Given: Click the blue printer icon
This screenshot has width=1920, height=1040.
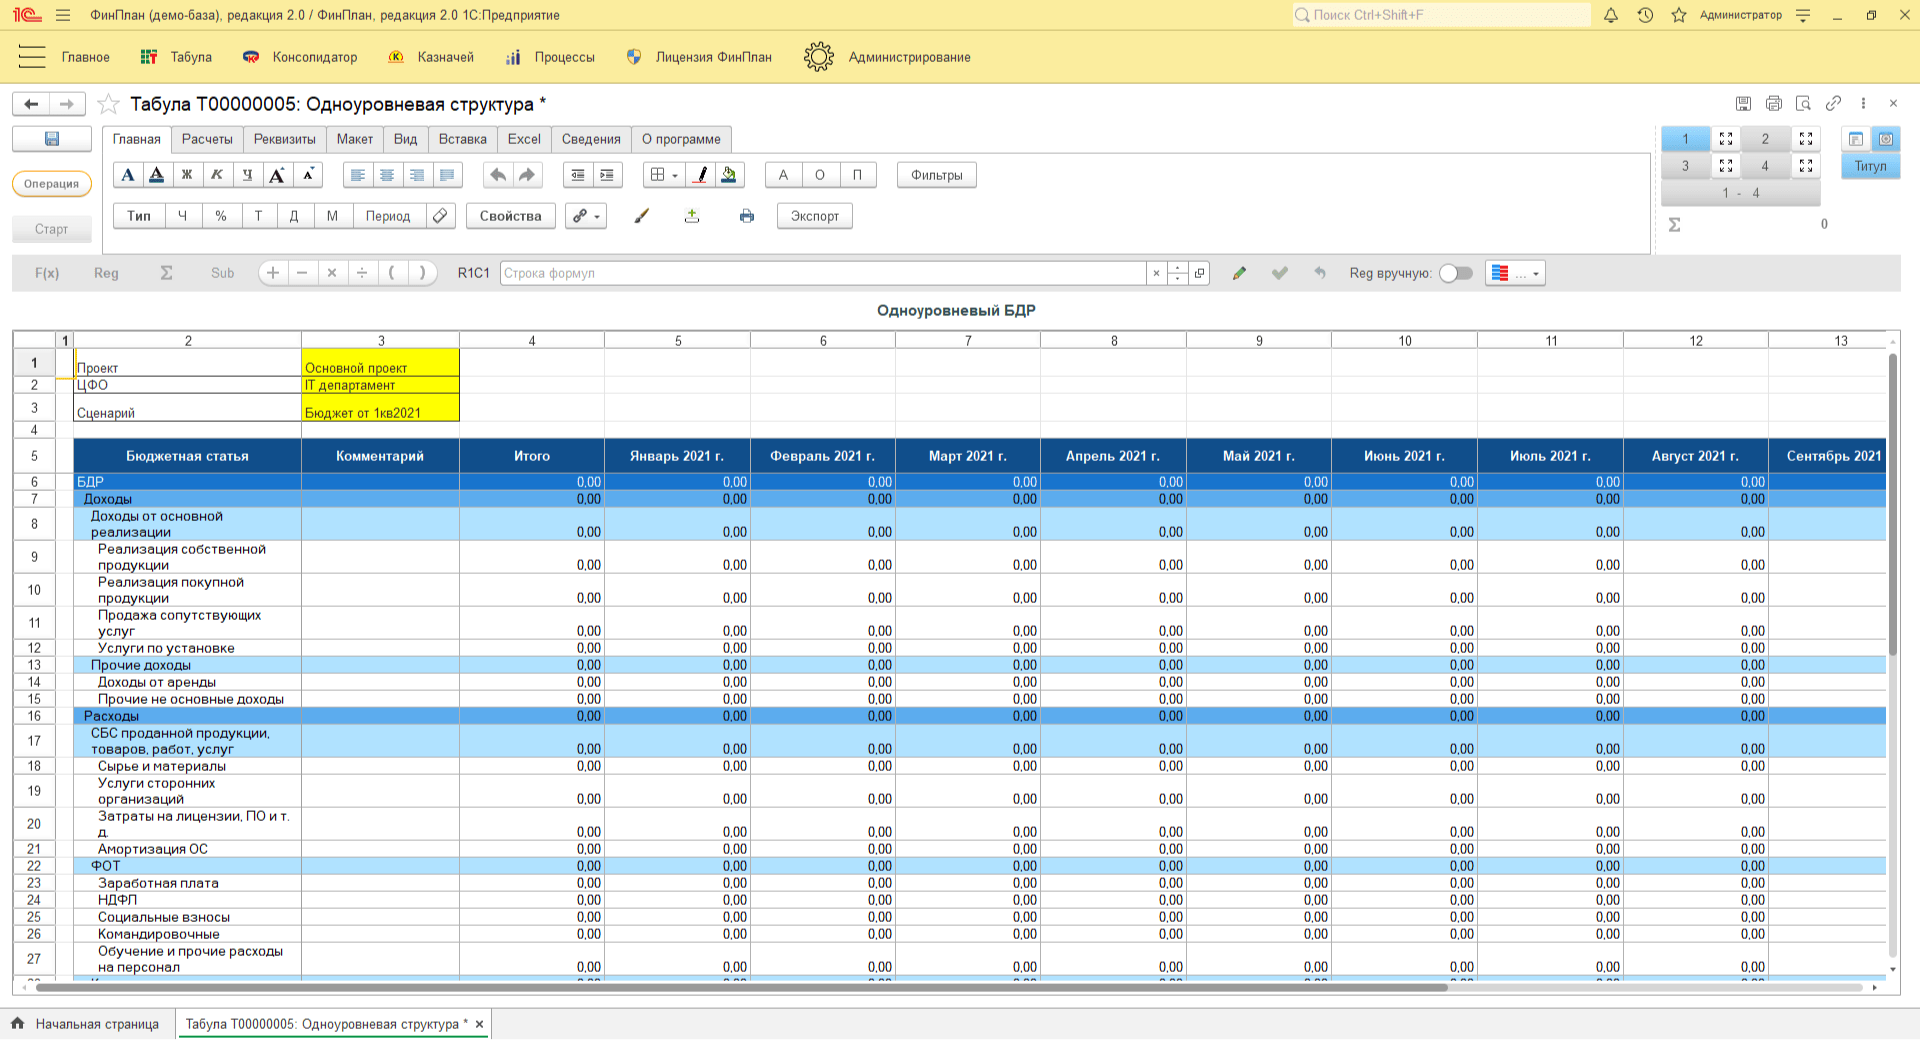Looking at the screenshot, I should [x=746, y=216].
